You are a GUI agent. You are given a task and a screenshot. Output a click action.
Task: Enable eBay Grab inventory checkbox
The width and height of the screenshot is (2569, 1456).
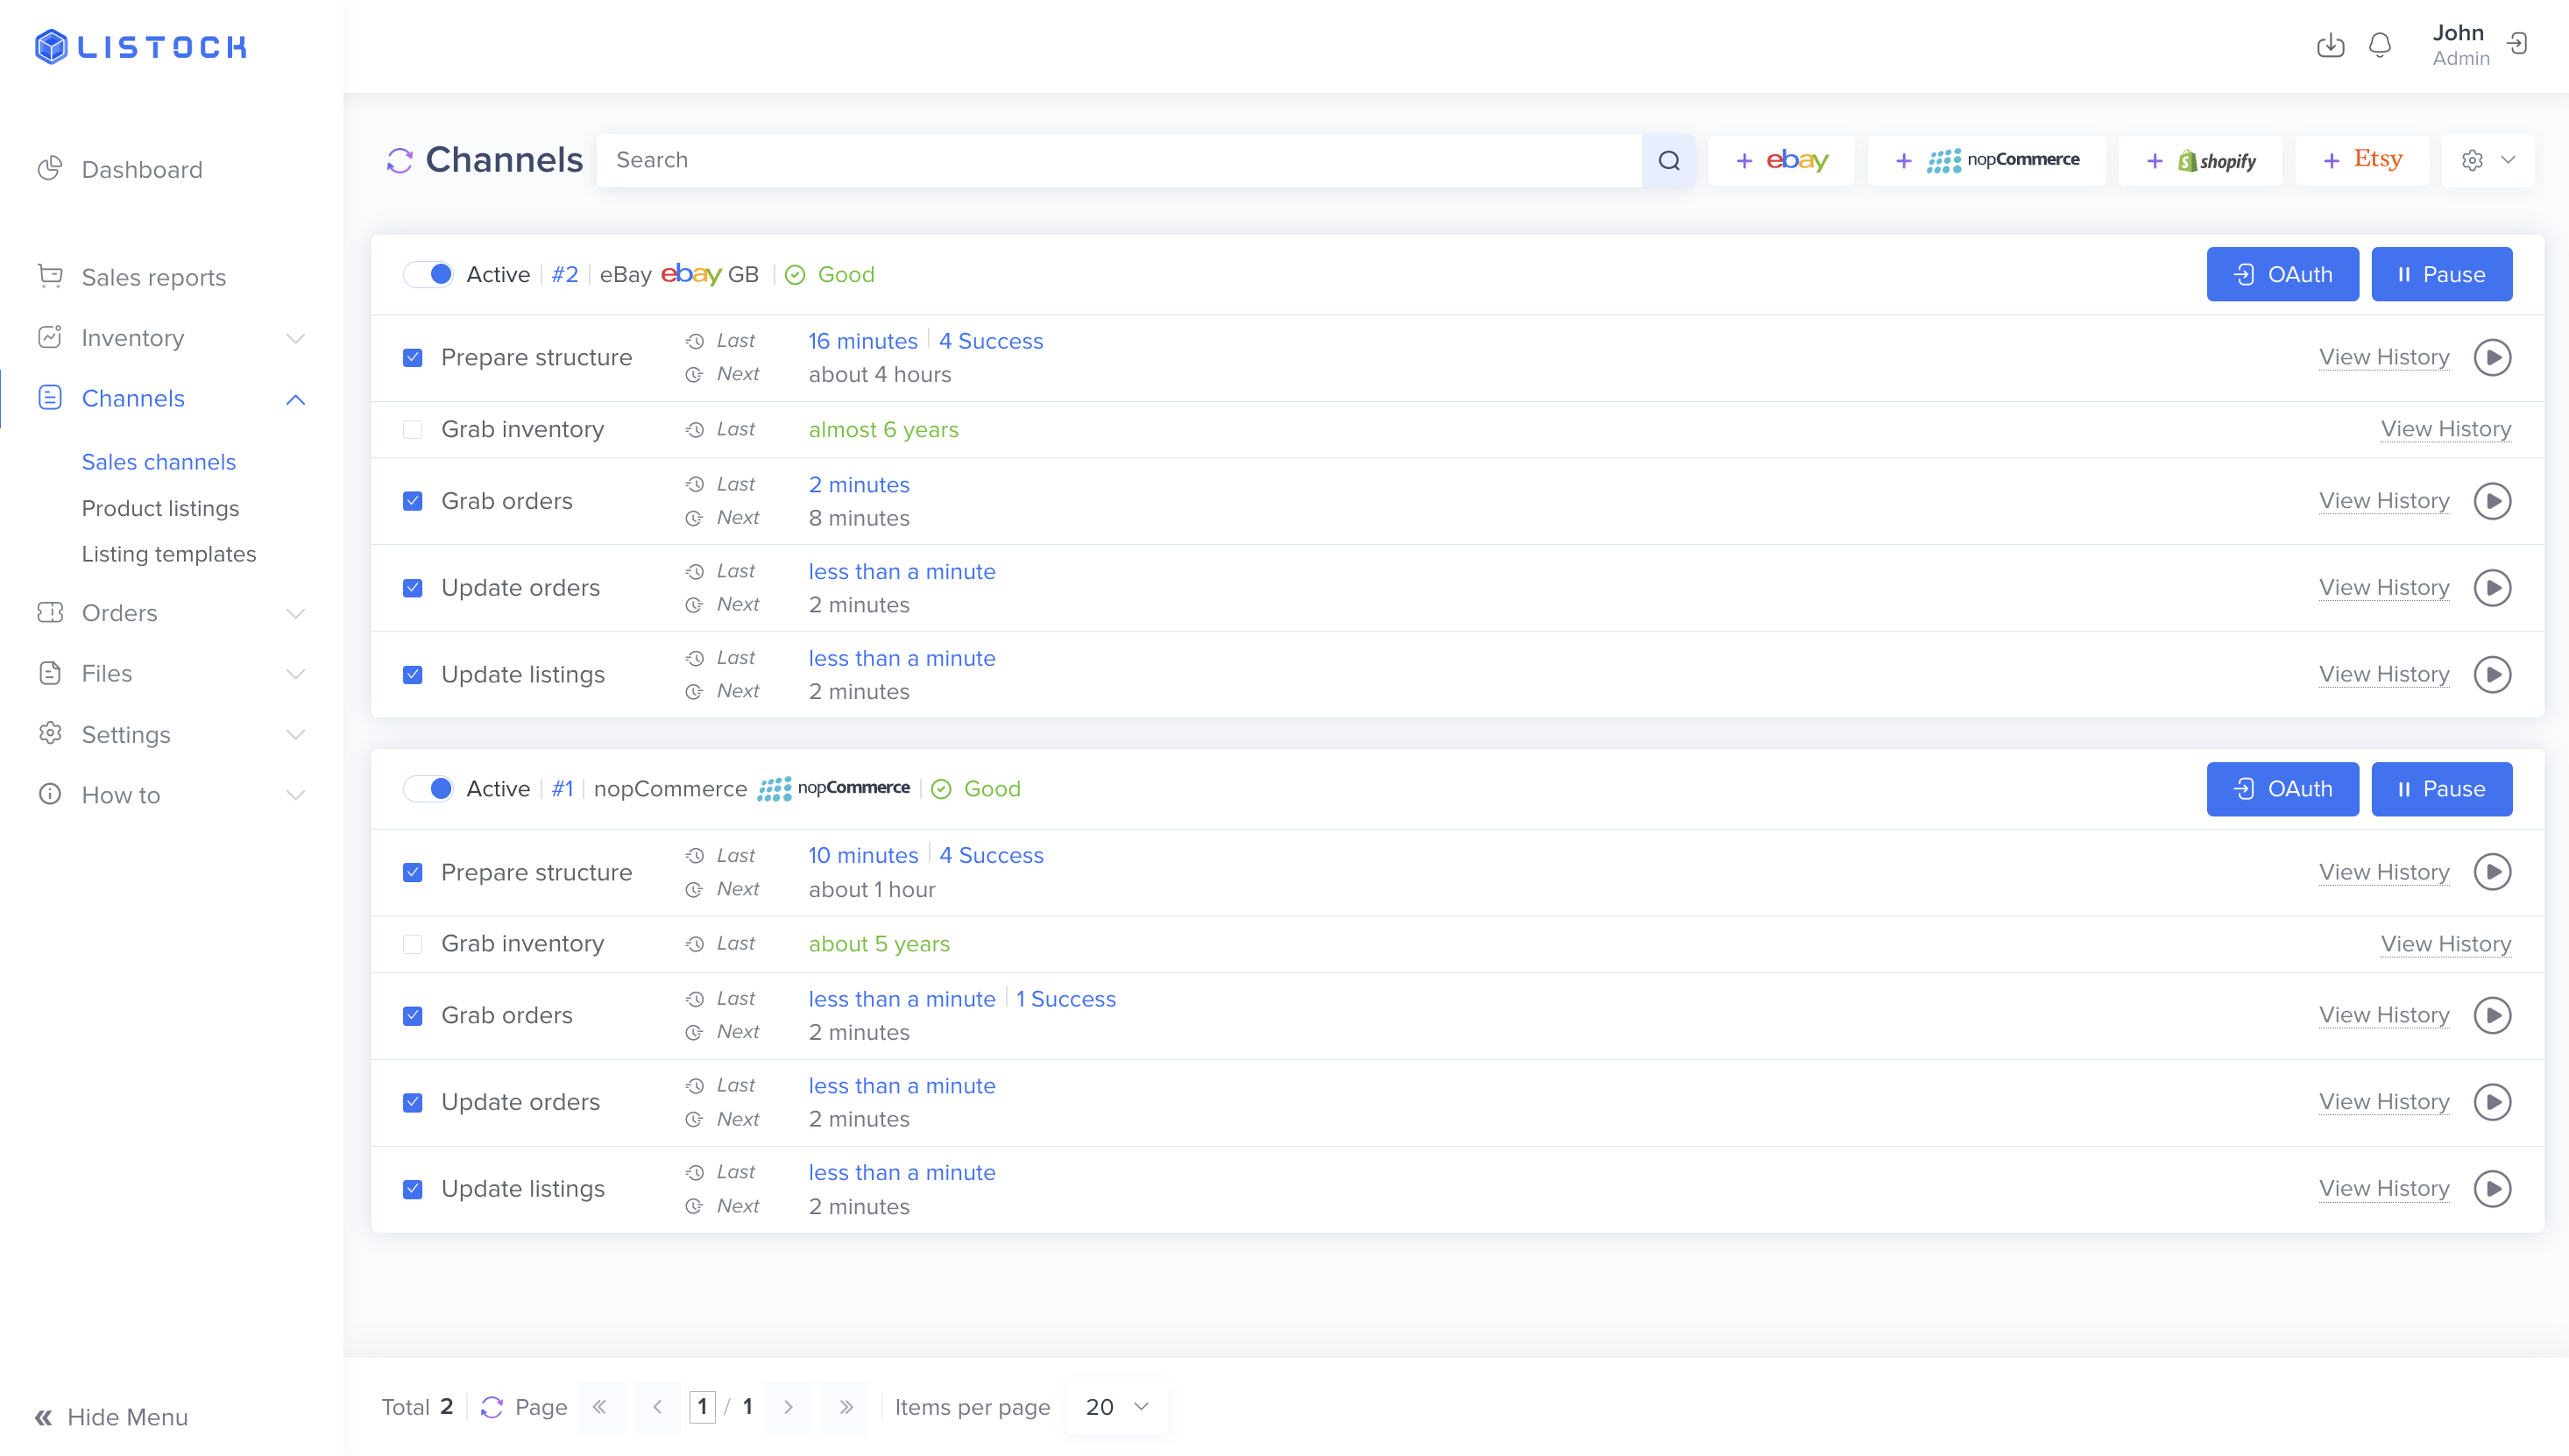click(412, 430)
